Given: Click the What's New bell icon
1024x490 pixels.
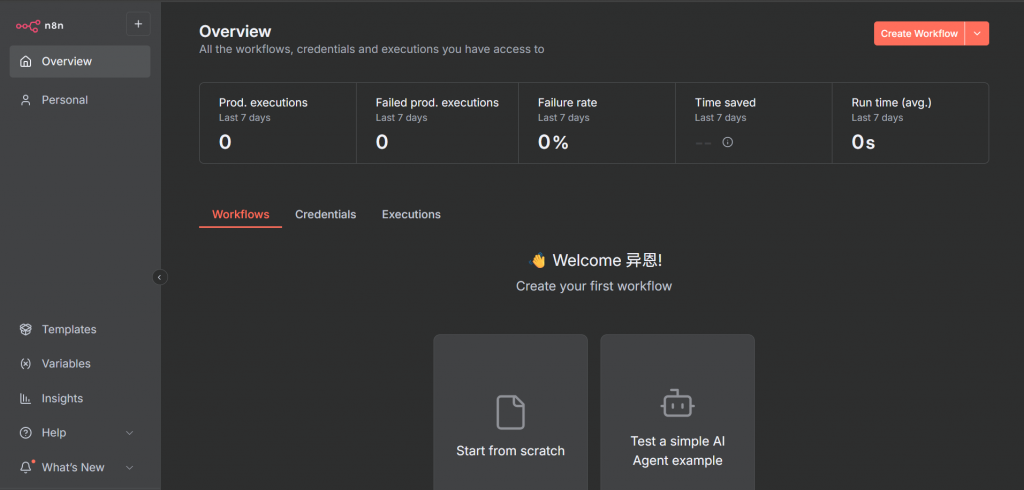Looking at the screenshot, I should click(x=26, y=467).
